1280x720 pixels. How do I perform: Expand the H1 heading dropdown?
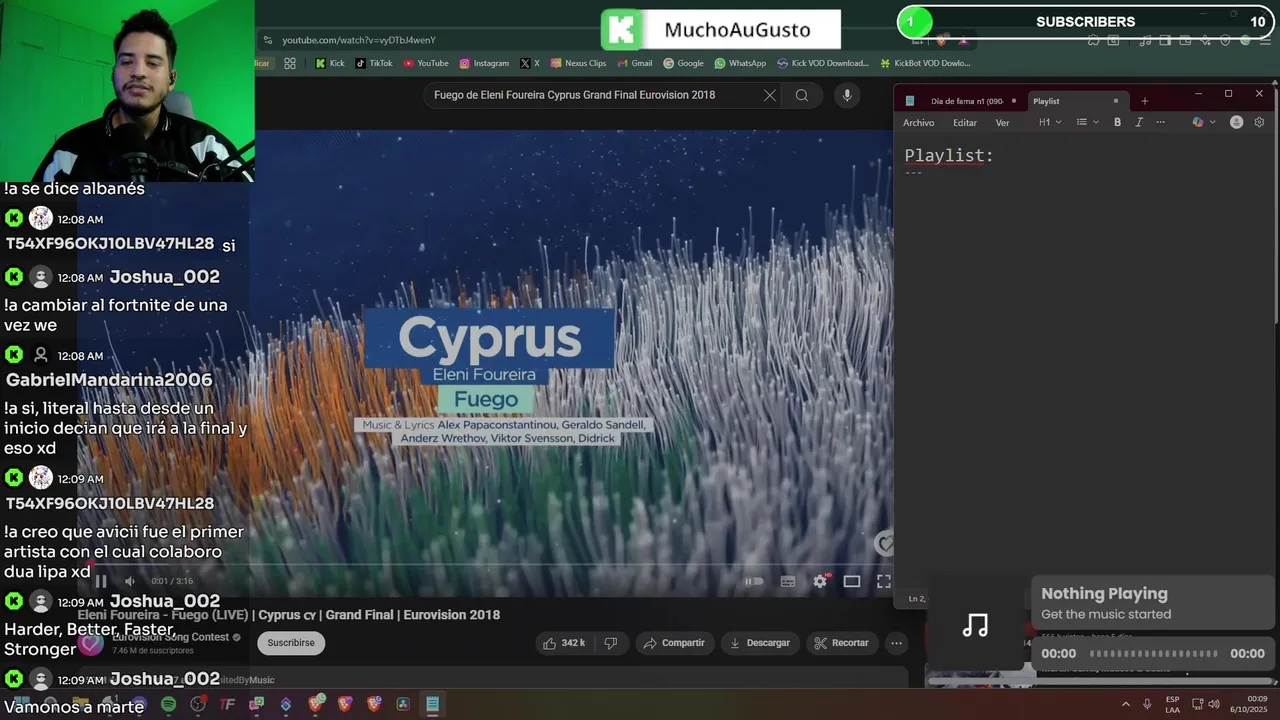click(x=1050, y=122)
